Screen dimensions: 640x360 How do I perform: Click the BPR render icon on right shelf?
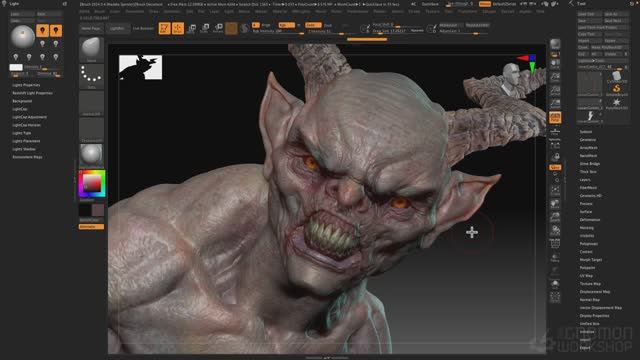(x=555, y=44)
